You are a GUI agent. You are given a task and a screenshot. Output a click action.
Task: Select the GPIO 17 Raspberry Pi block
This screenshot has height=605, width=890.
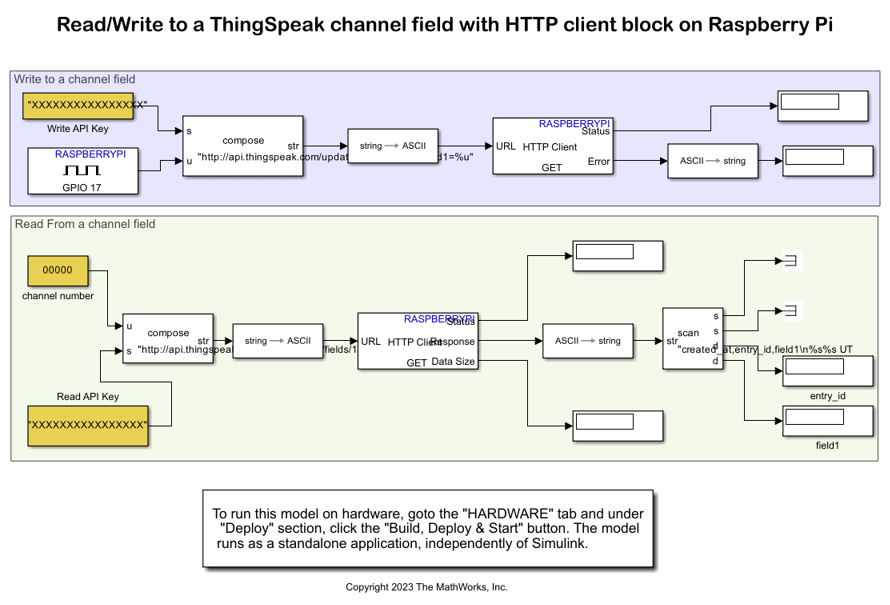(x=83, y=171)
